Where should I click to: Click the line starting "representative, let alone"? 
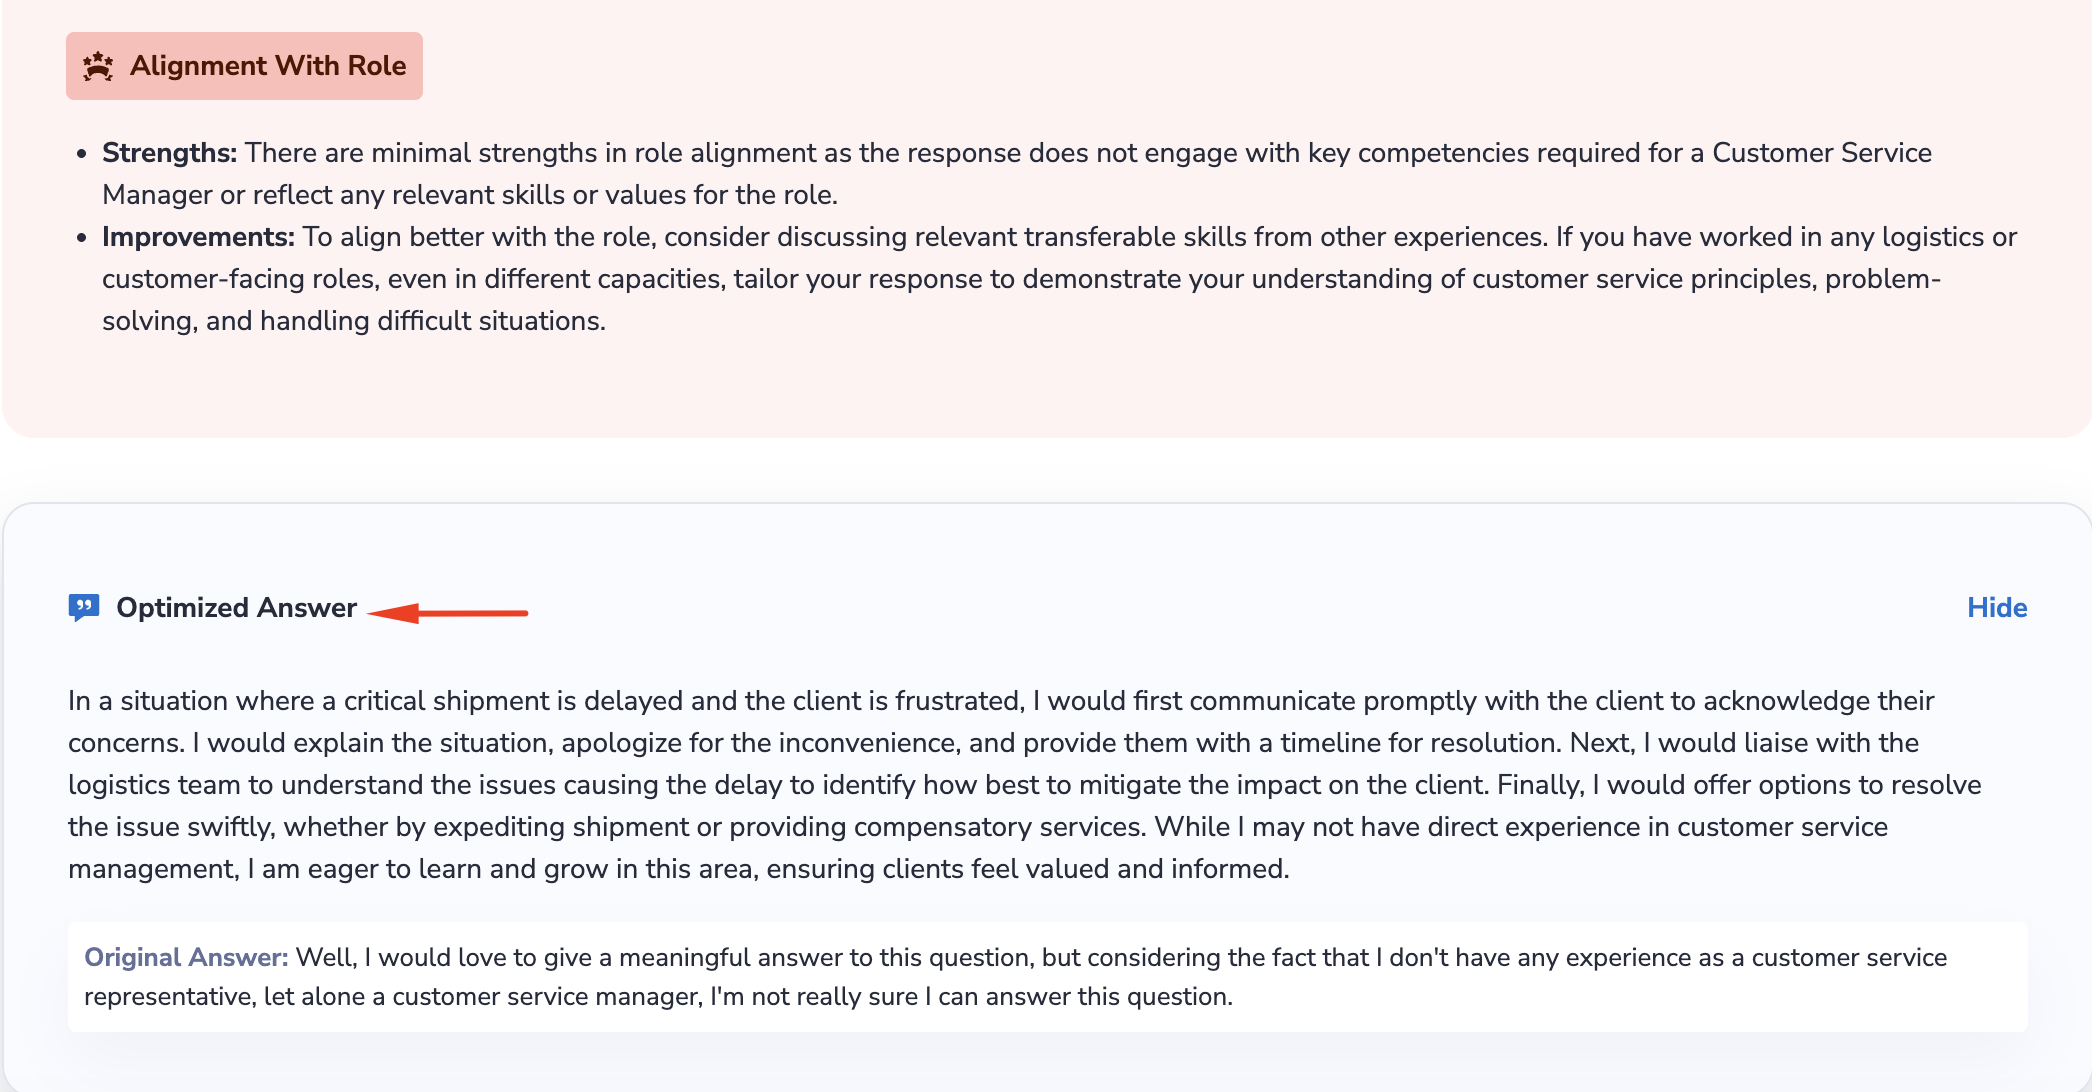[x=658, y=997]
